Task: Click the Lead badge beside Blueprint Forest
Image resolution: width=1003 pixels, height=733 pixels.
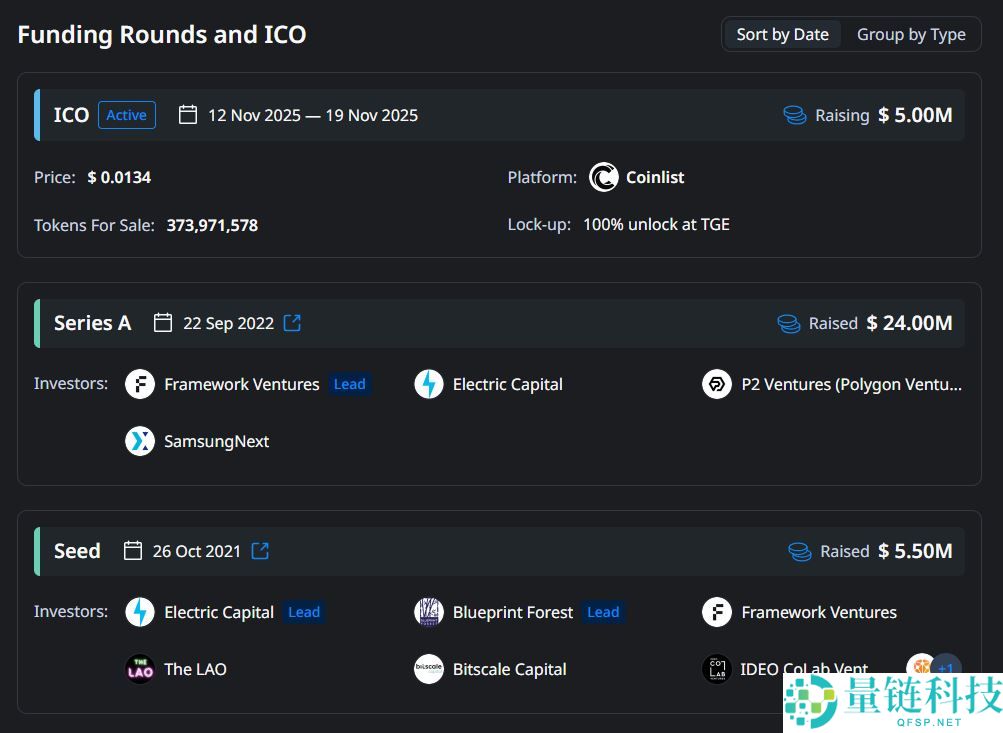Action: tap(603, 612)
